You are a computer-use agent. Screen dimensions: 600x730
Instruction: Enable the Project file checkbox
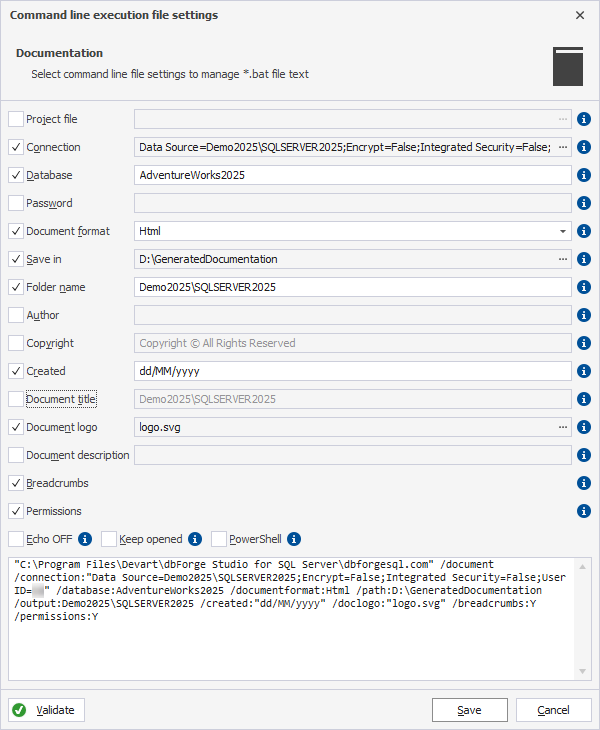16,119
